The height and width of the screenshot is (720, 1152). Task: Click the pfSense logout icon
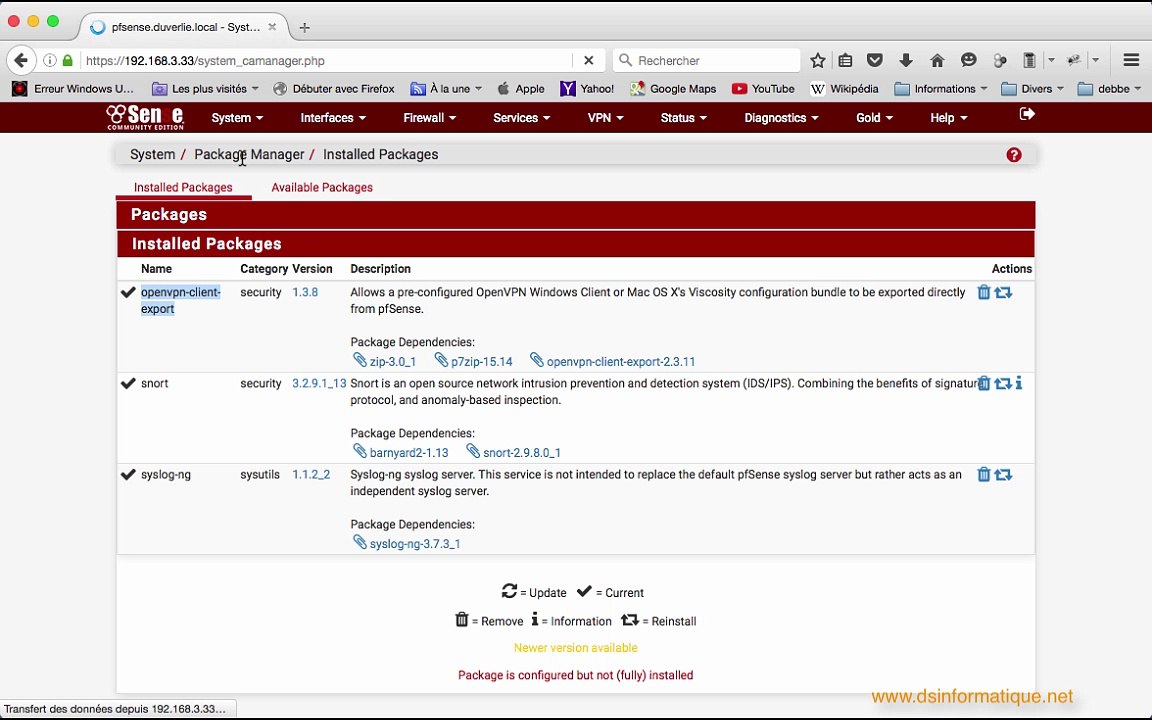(1026, 116)
